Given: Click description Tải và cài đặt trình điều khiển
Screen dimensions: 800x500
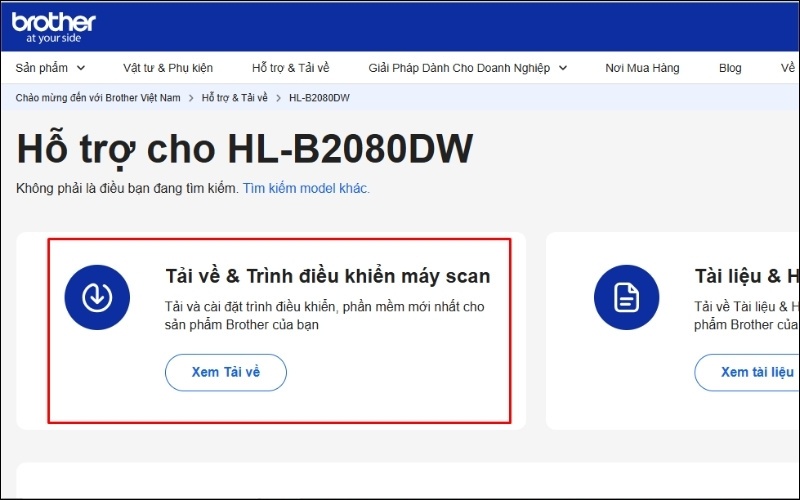Looking at the screenshot, I should coord(324,315).
